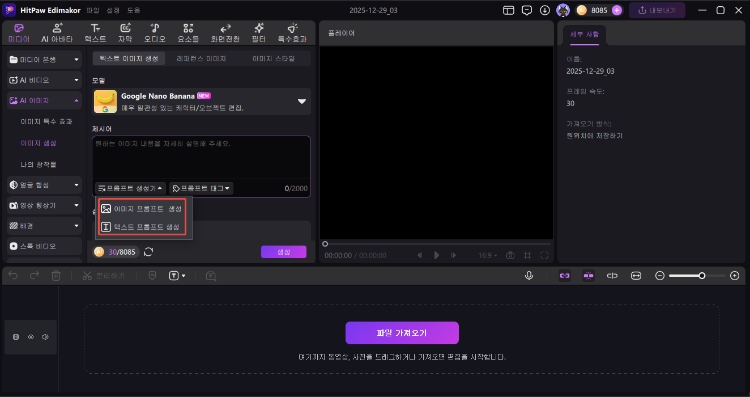Open the Media (미디어) tab in top toolbar
The image size is (750, 397).
(19, 33)
